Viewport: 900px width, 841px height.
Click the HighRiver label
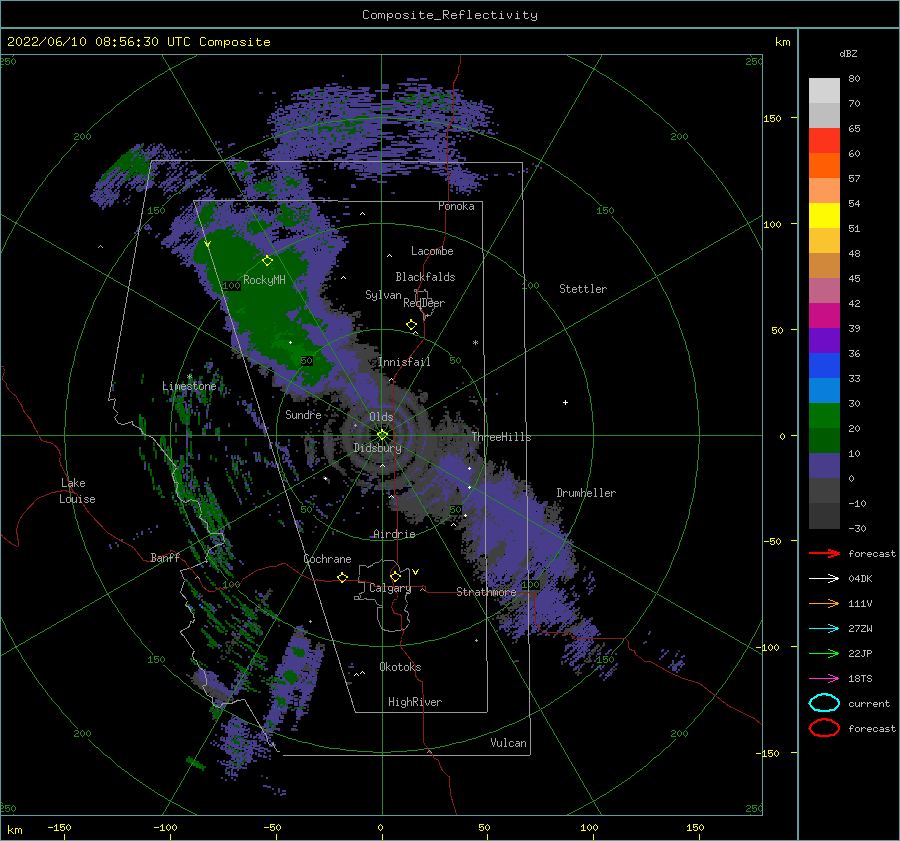tap(415, 702)
